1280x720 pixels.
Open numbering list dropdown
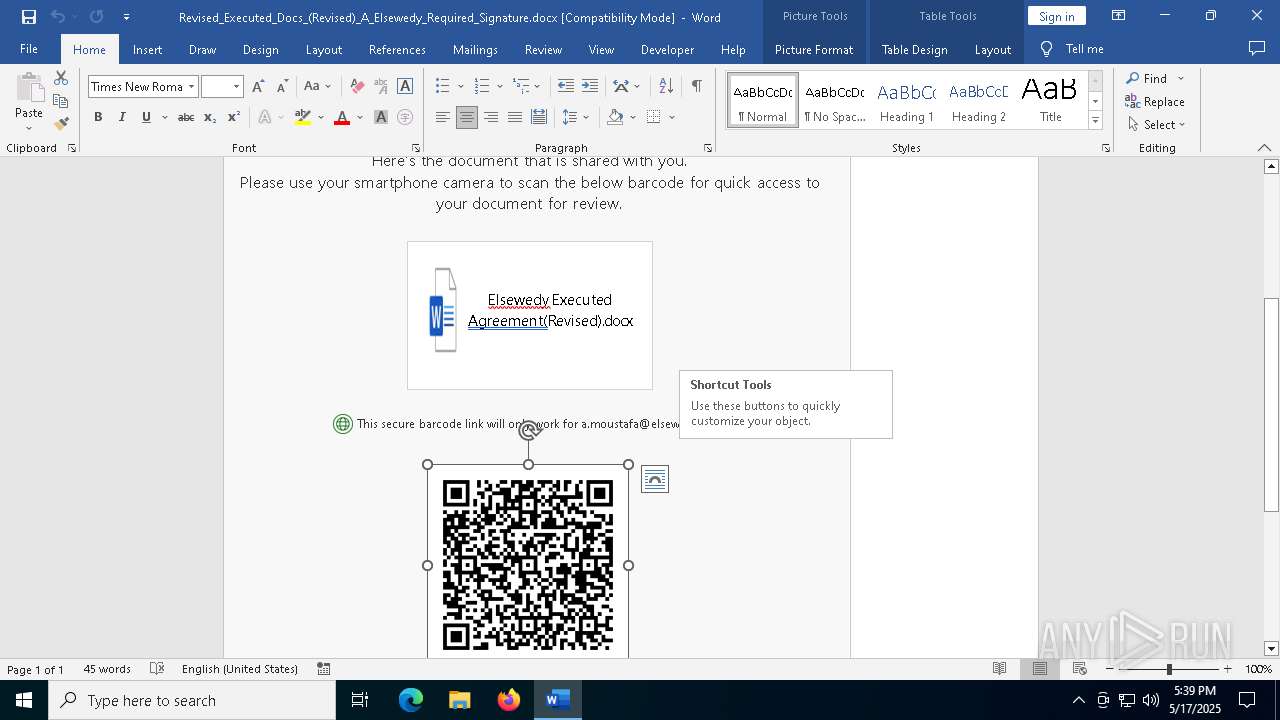point(498,87)
